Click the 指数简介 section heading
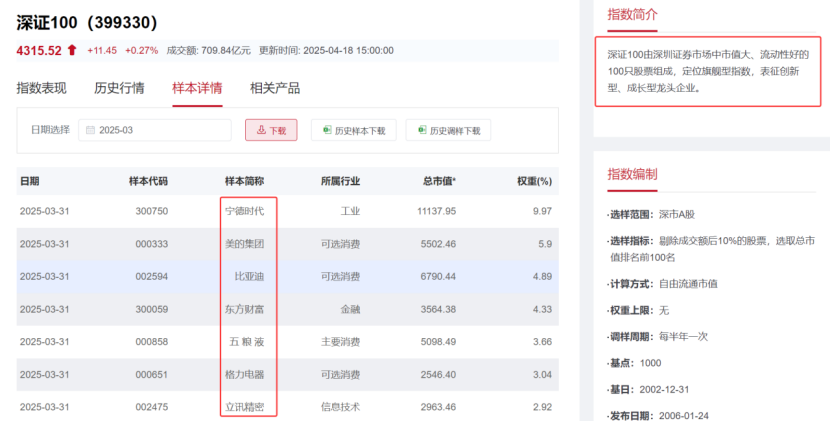 pyautogui.click(x=633, y=14)
